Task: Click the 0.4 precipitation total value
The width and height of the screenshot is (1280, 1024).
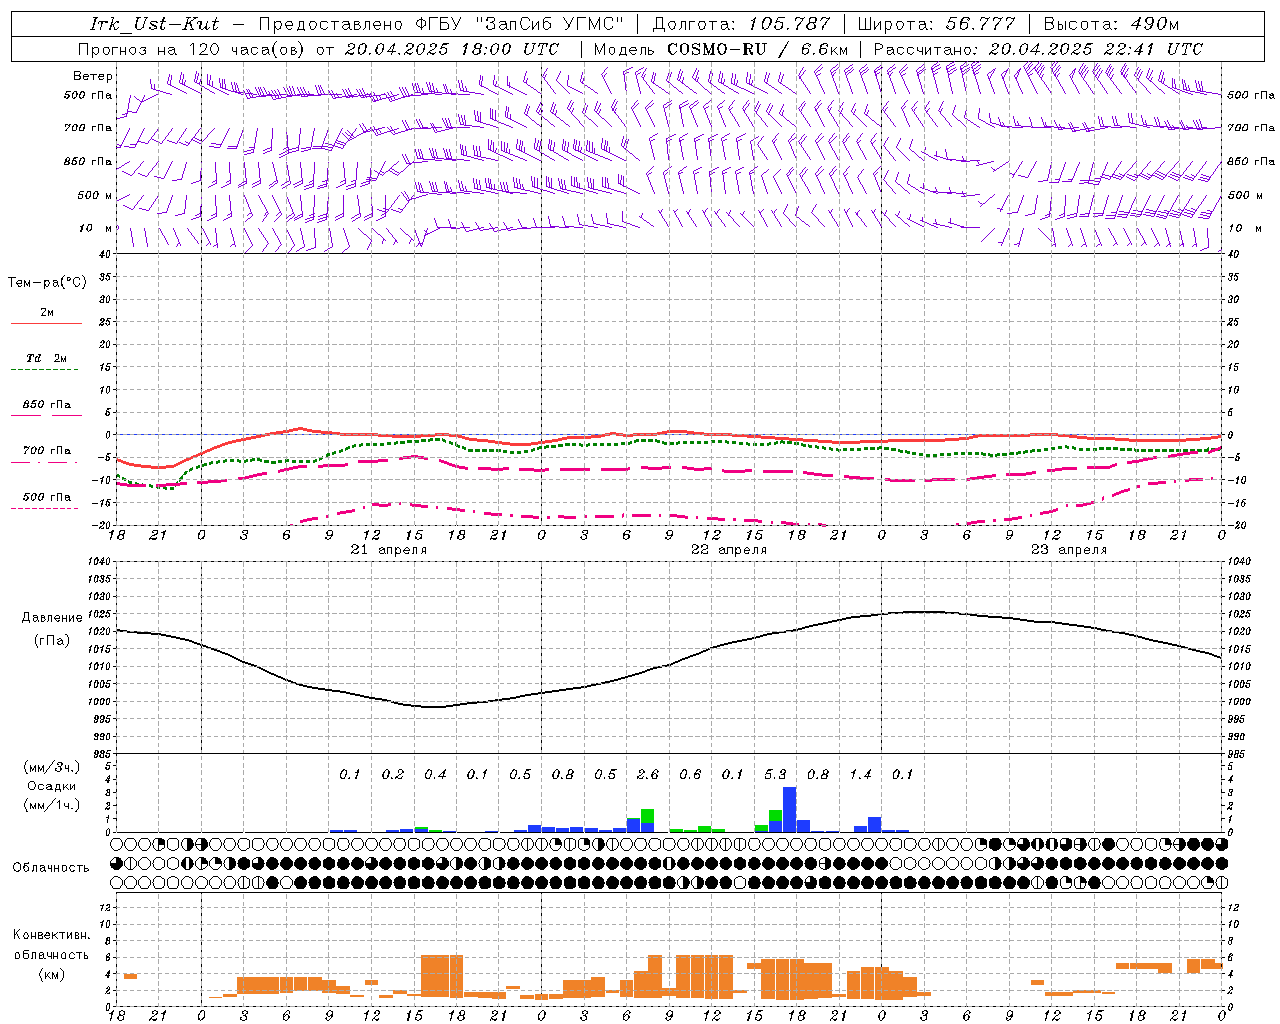Action: point(435,774)
